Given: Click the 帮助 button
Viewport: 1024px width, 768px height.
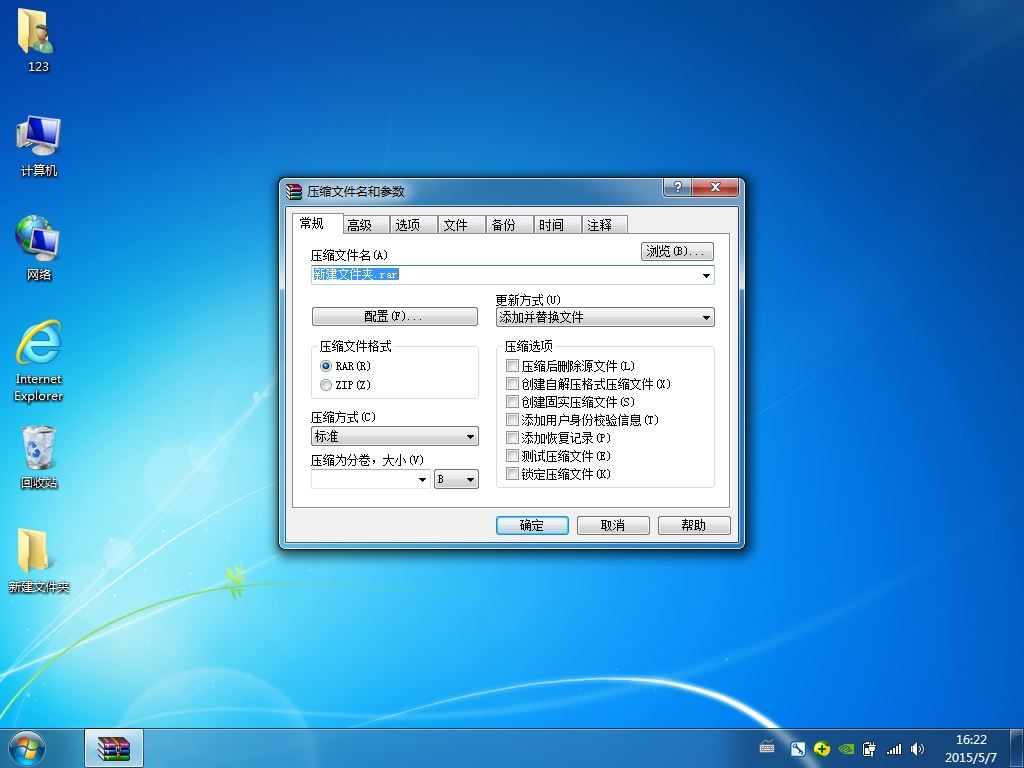Looking at the screenshot, I should pos(694,525).
